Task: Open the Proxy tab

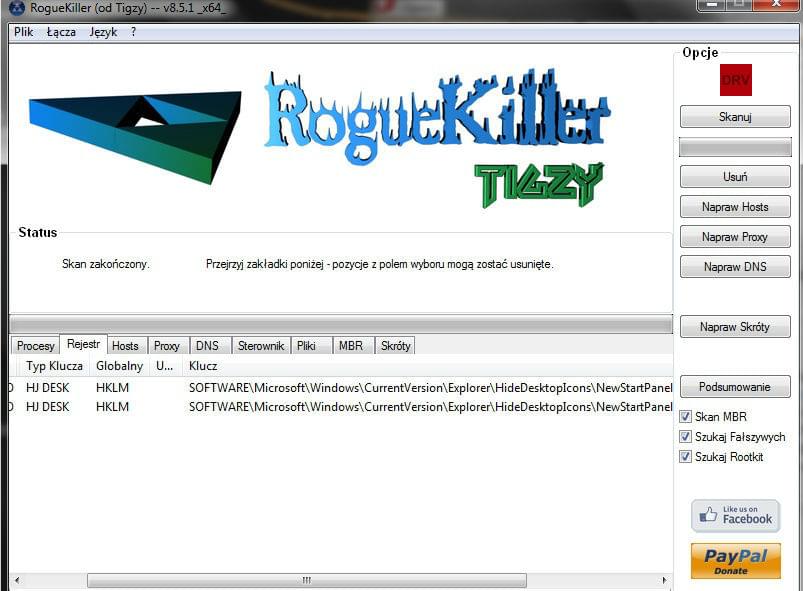Action: point(167,346)
